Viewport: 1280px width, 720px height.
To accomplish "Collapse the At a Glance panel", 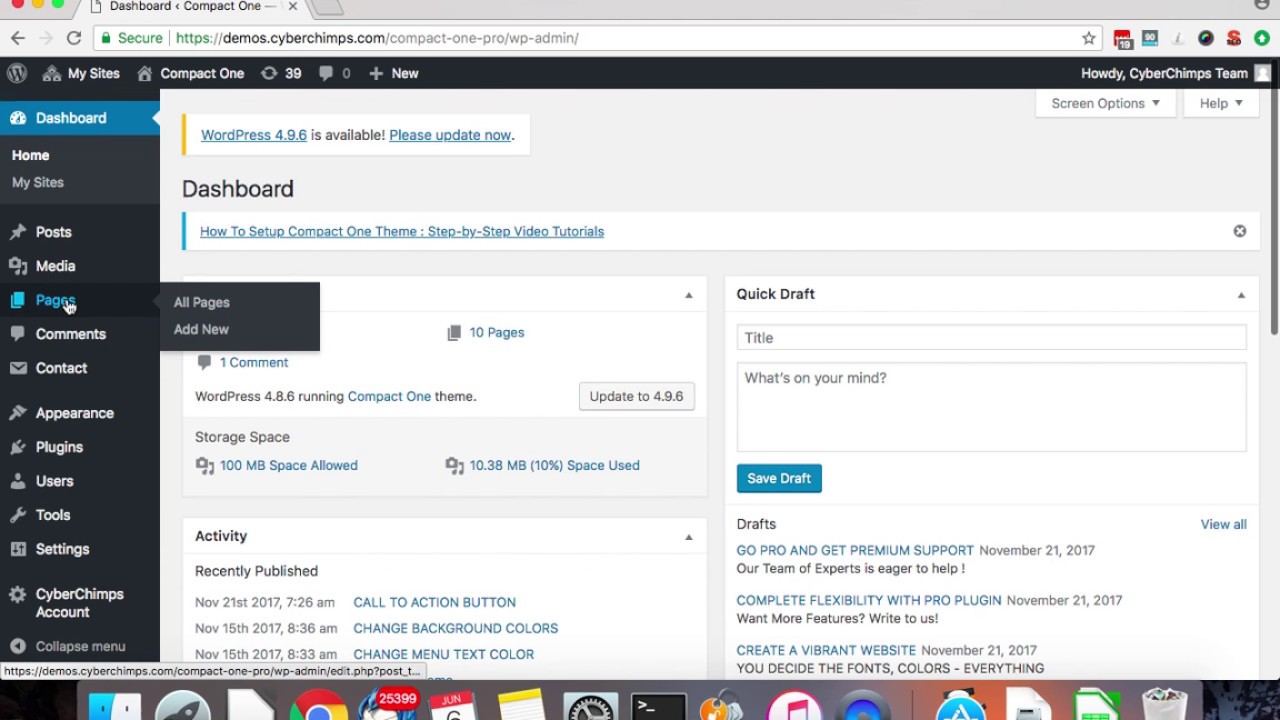I will point(688,295).
